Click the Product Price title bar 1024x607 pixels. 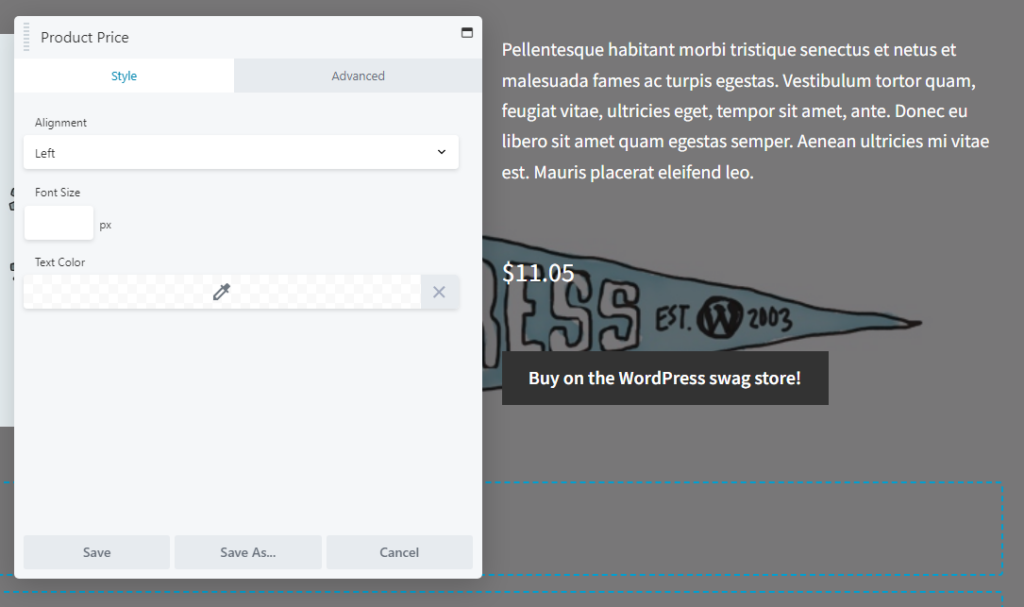coord(85,37)
